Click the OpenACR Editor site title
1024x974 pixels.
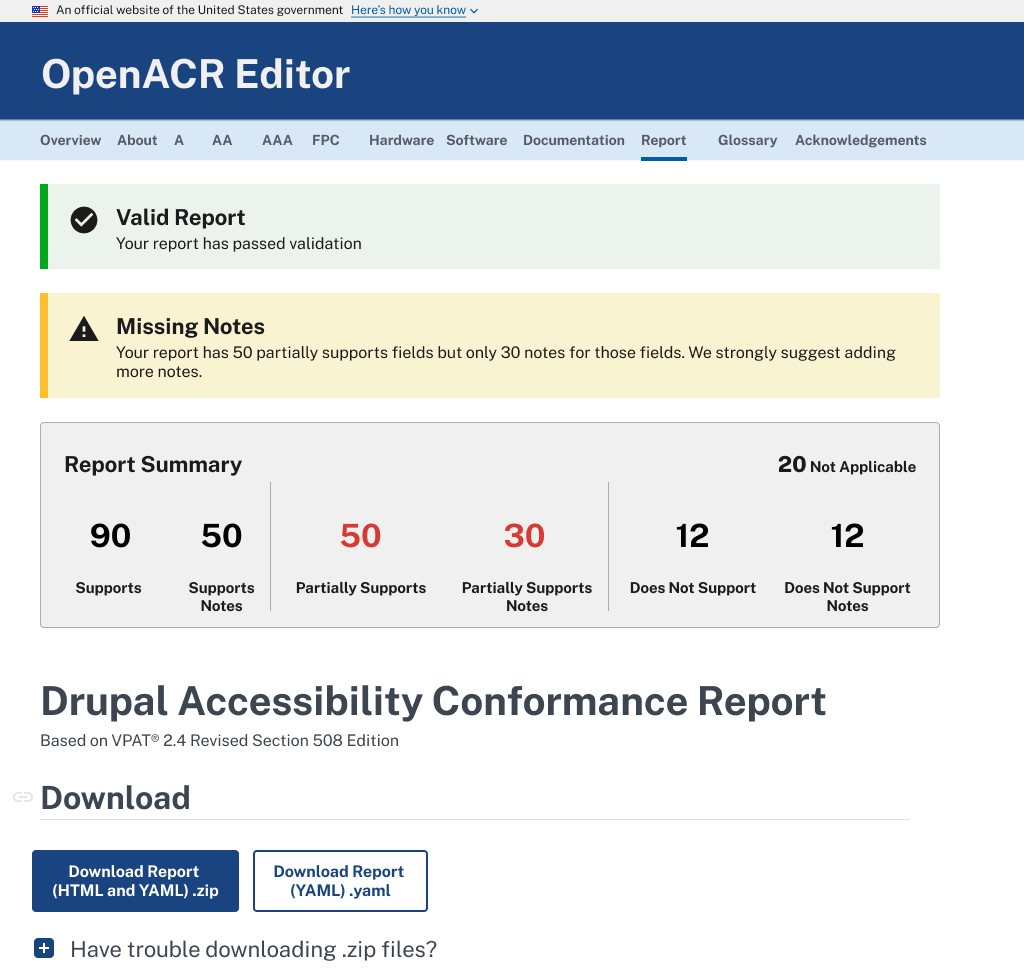[x=195, y=74]
